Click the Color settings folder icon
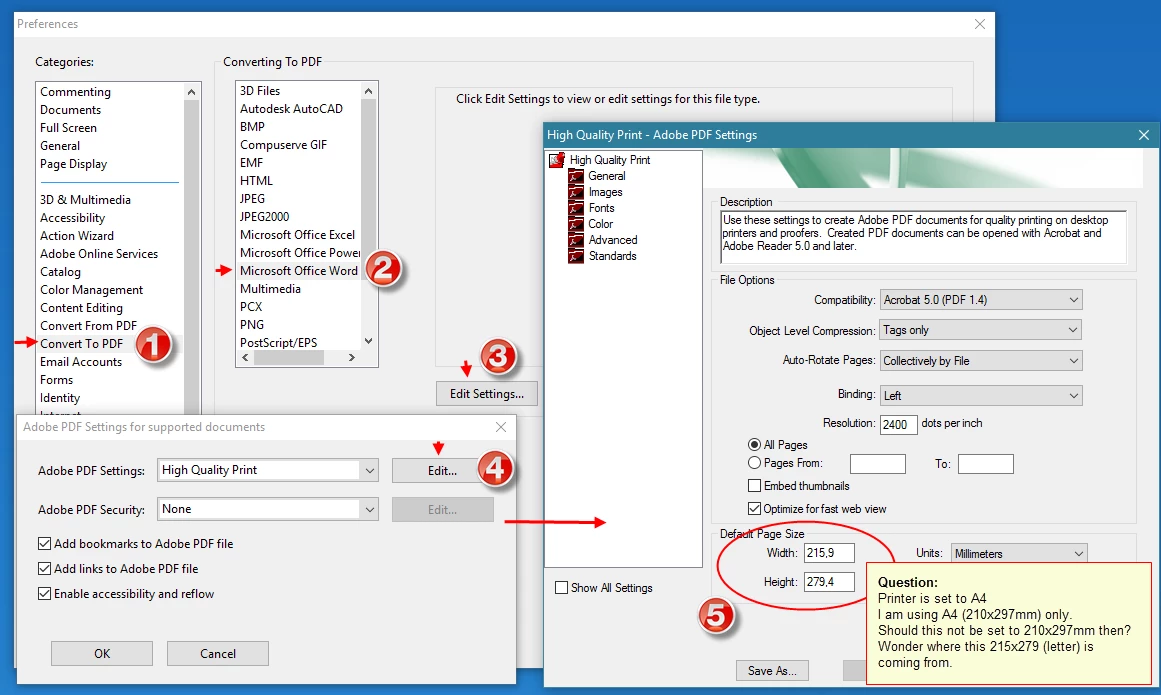This screenshot has height=695, width=1161. click(576, 224)
